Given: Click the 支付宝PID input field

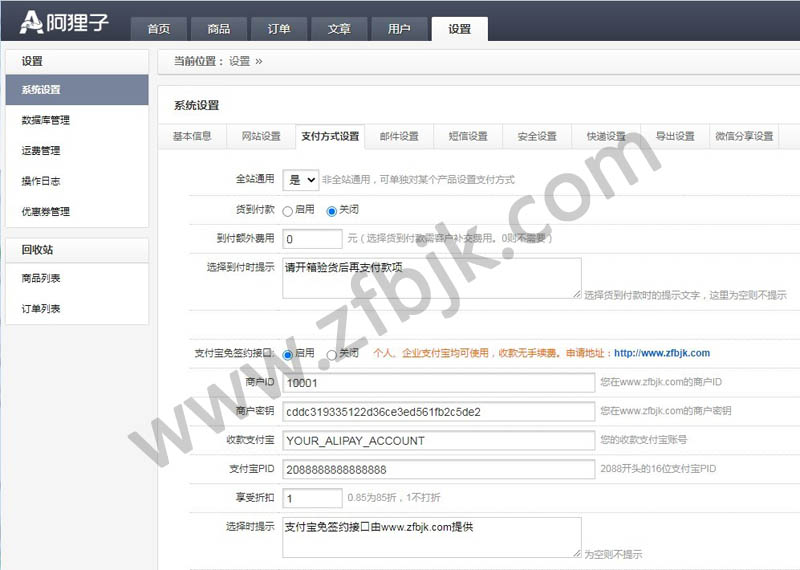Looking at the screenshot, I should pyautogui.click(x=439, y=469).
